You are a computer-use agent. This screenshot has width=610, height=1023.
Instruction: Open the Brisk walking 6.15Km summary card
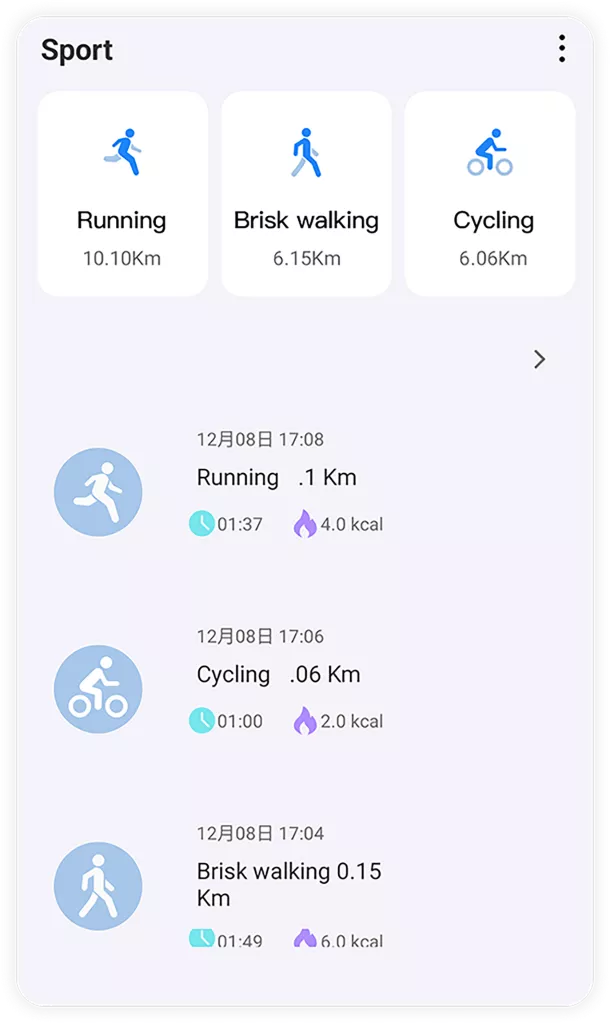point(306,194)
